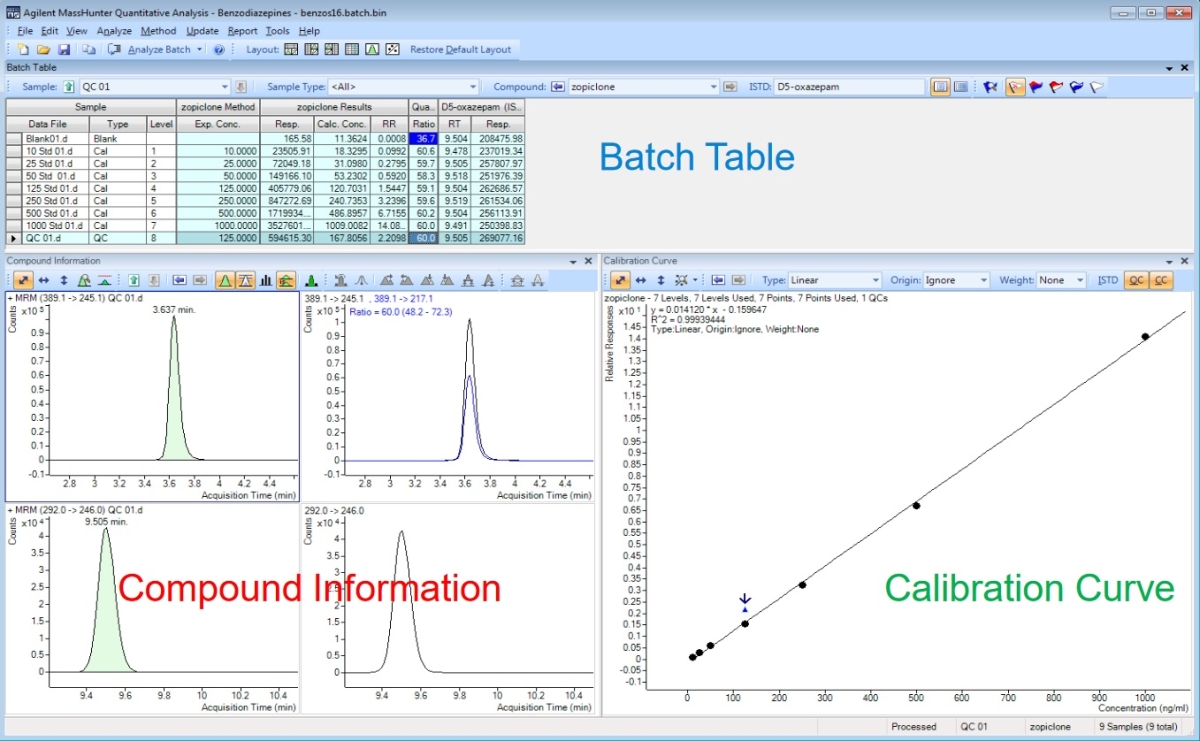Click the first Layout preset icon
Viewport: 1200px width, 741px height.
coord(291,49)
